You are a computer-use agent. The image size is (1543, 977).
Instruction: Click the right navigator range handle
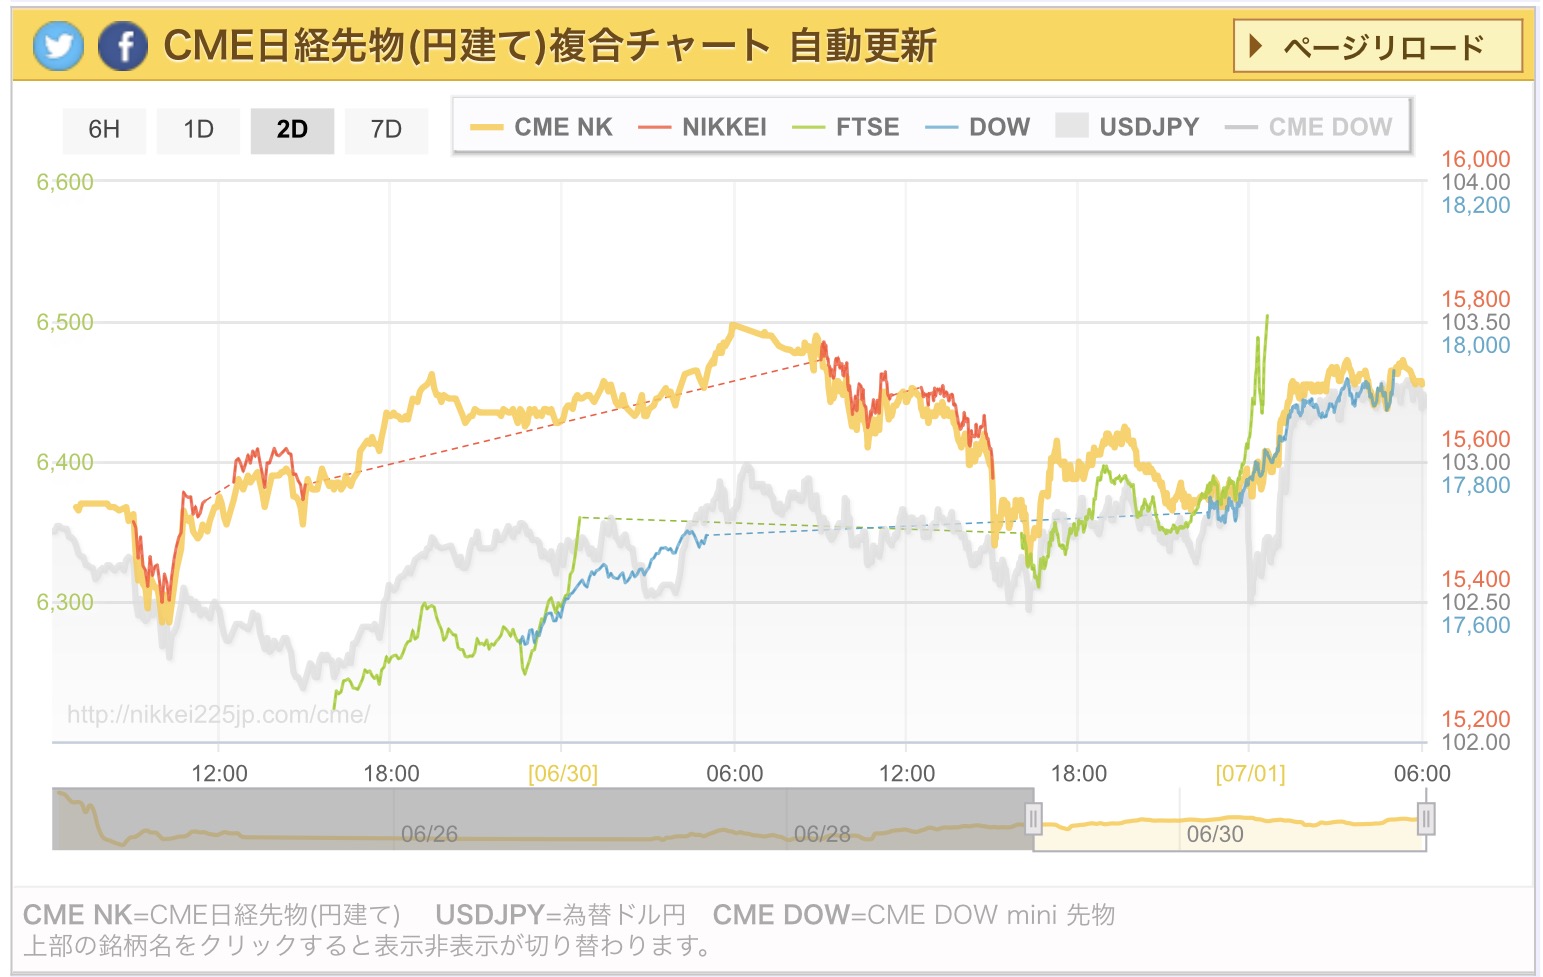[x=1426, y=819]
